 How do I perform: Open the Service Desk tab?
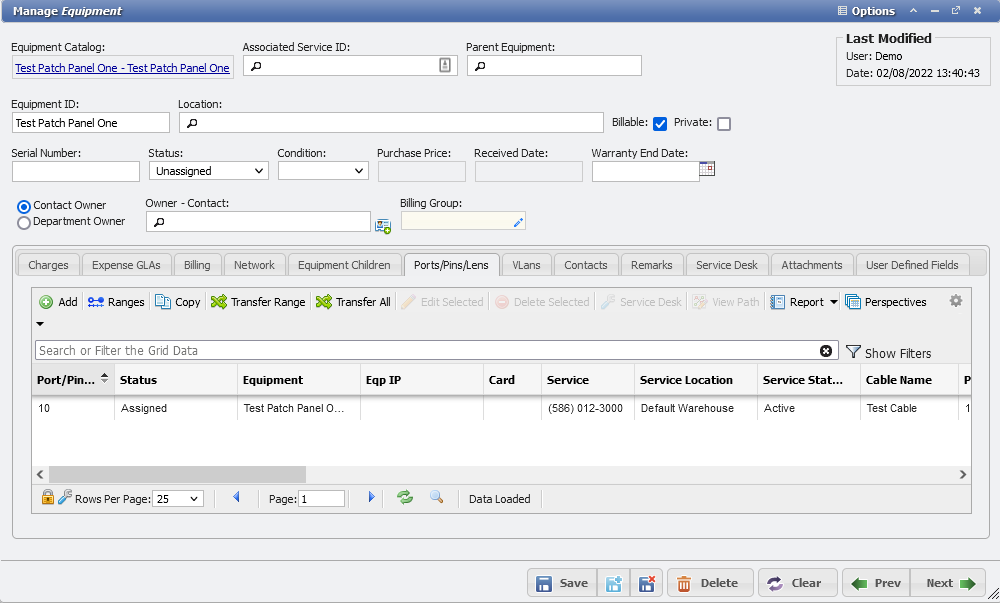point(726,264)
